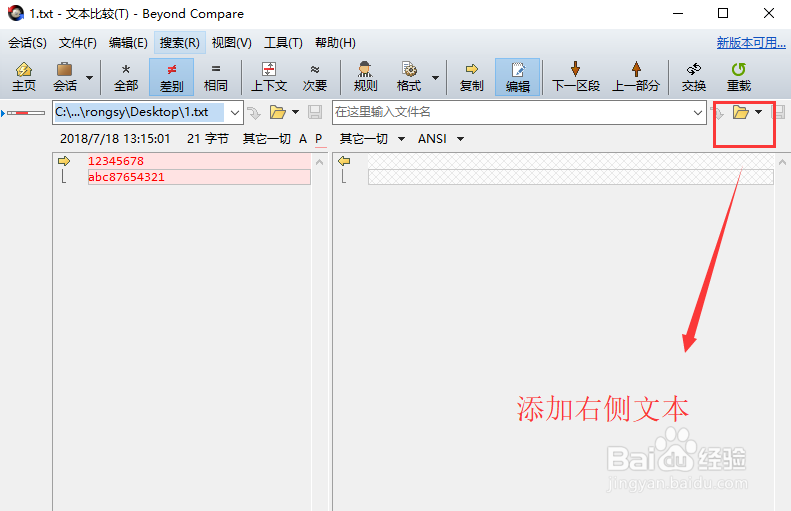Select line 12345678 in left pane
The height and width of the screenshot is (511, 791).
click(x=199, y=161)
